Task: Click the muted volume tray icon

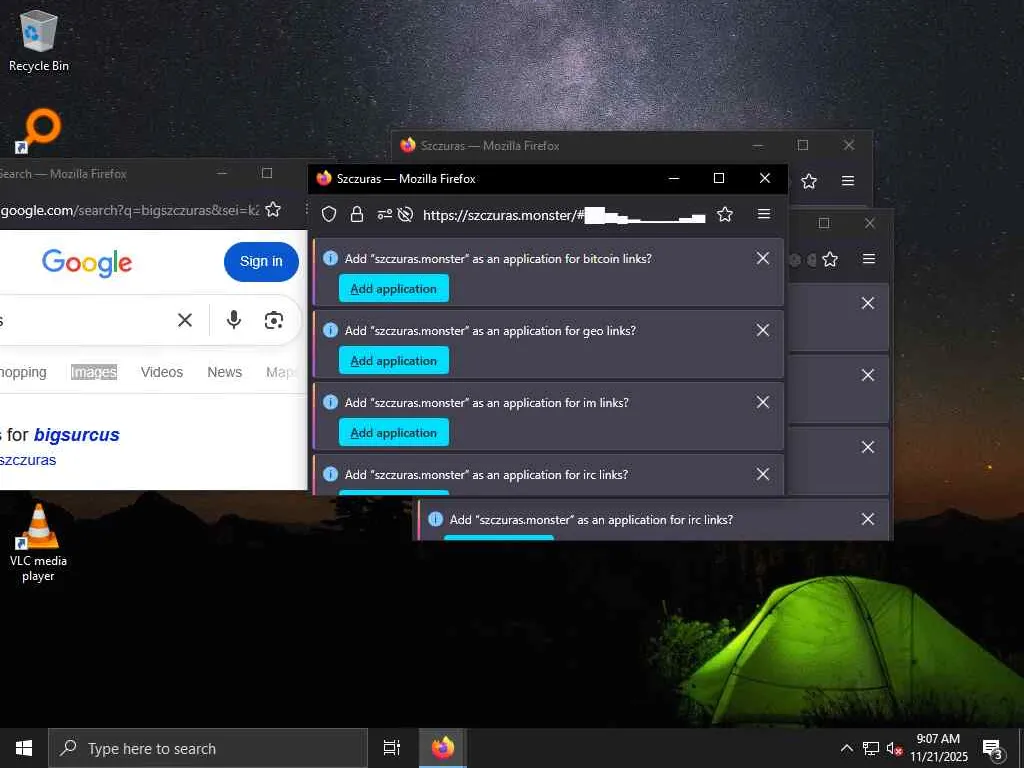Action: point(894,748)
